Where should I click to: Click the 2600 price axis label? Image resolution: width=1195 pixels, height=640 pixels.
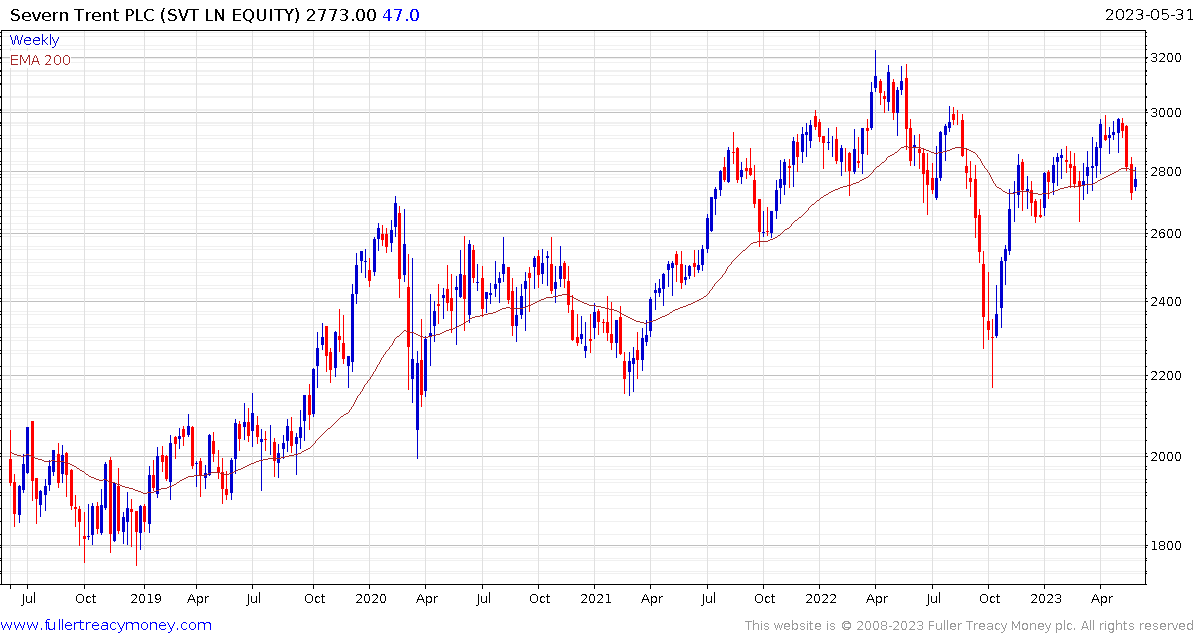1165,233
